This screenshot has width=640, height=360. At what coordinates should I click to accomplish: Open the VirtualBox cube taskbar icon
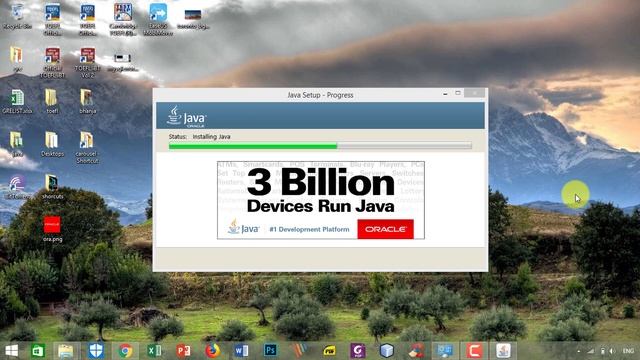[x=387, y=351]
